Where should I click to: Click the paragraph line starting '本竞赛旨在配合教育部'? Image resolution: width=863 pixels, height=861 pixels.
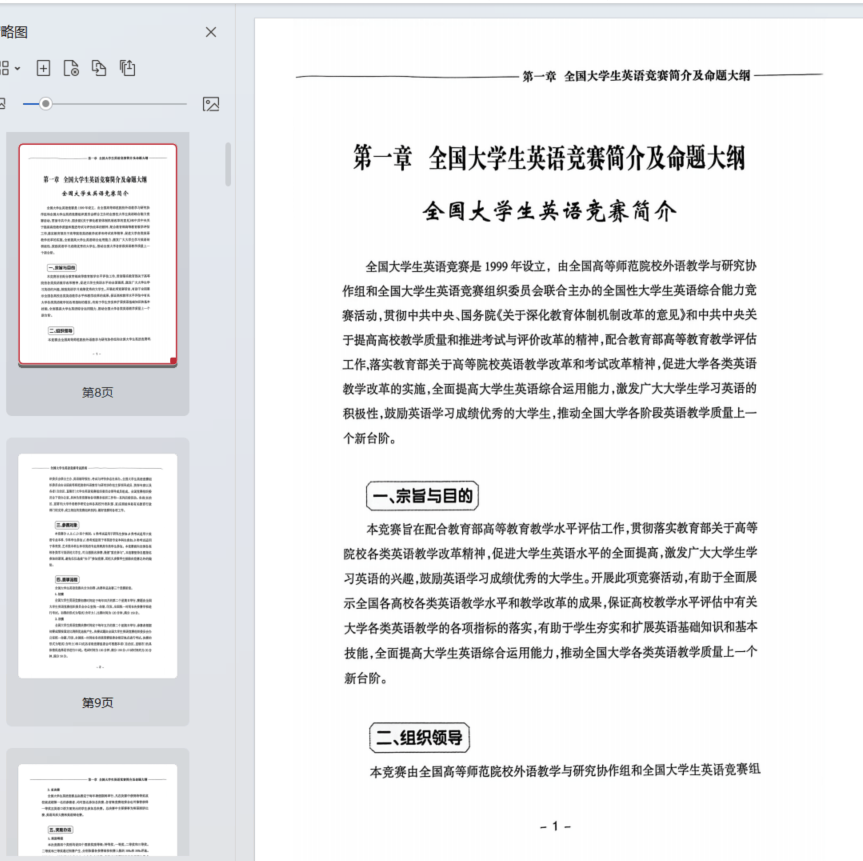coord(562,528)
